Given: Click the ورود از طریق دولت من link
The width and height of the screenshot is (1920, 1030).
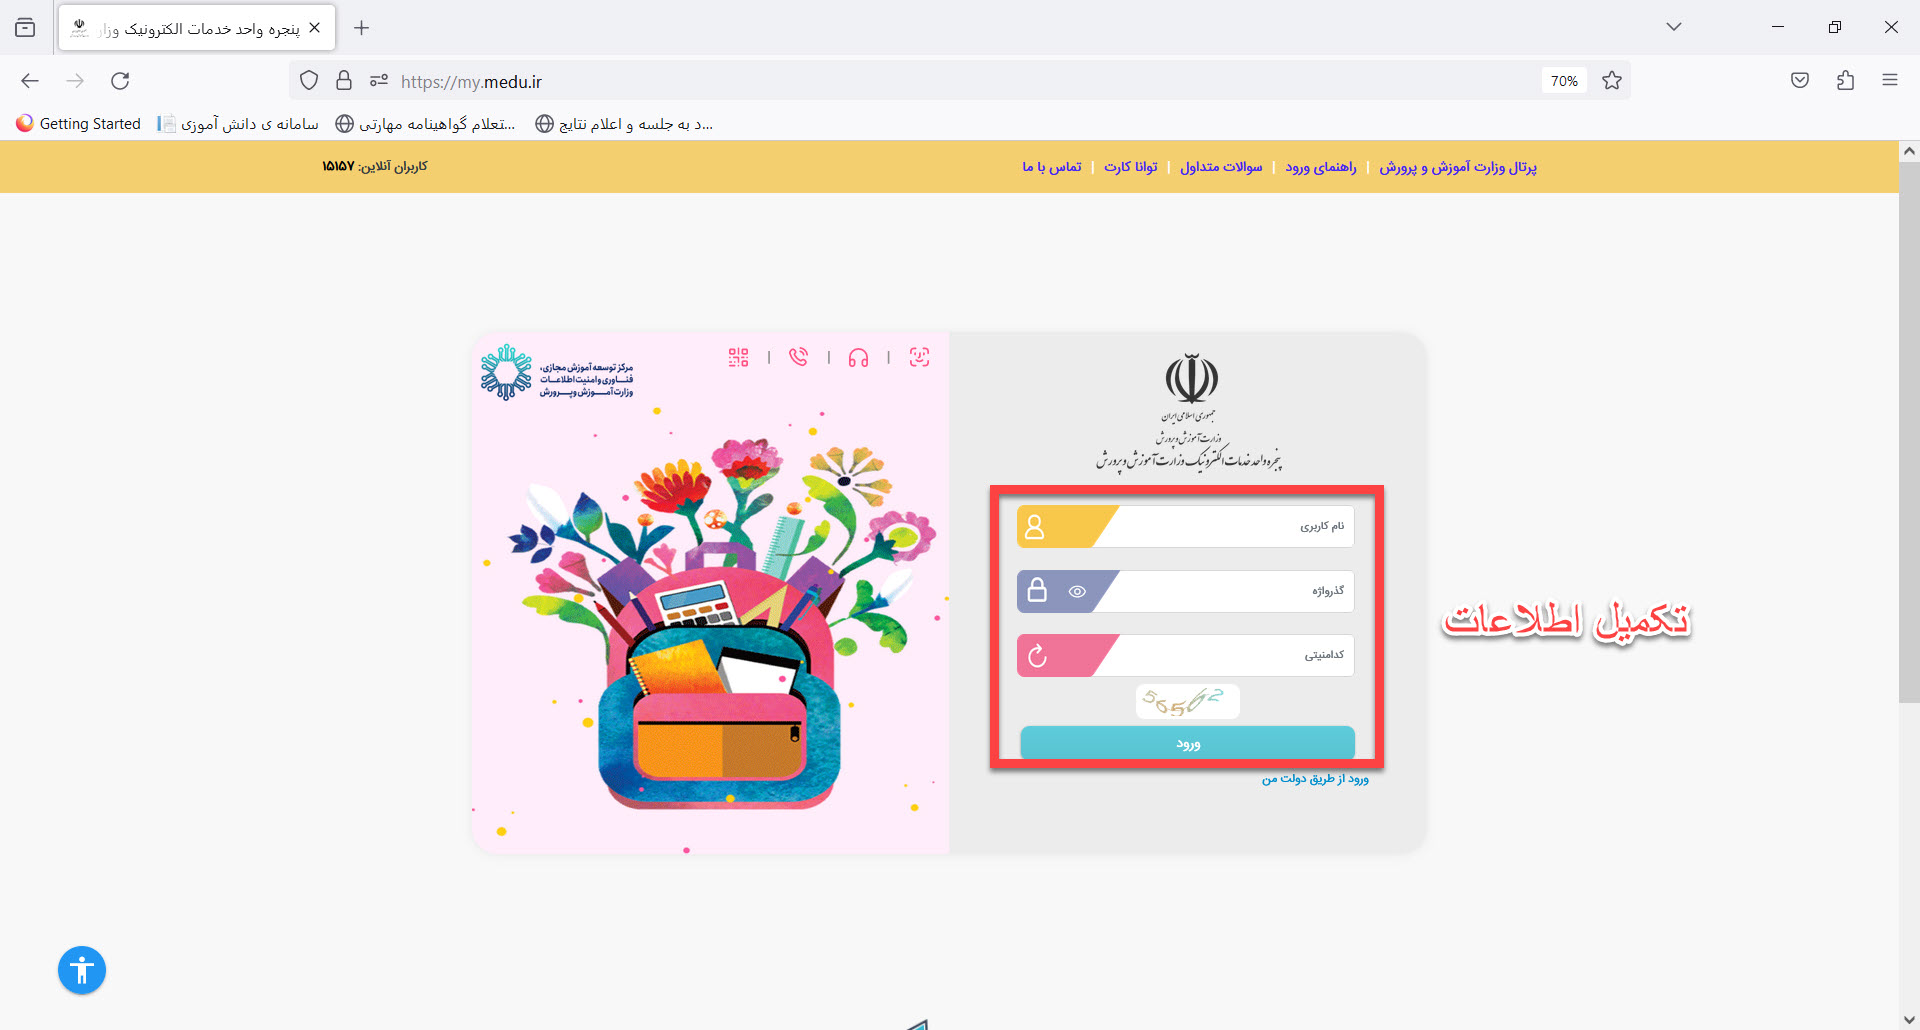Looking at the screenshot, I should point(1314,779).
